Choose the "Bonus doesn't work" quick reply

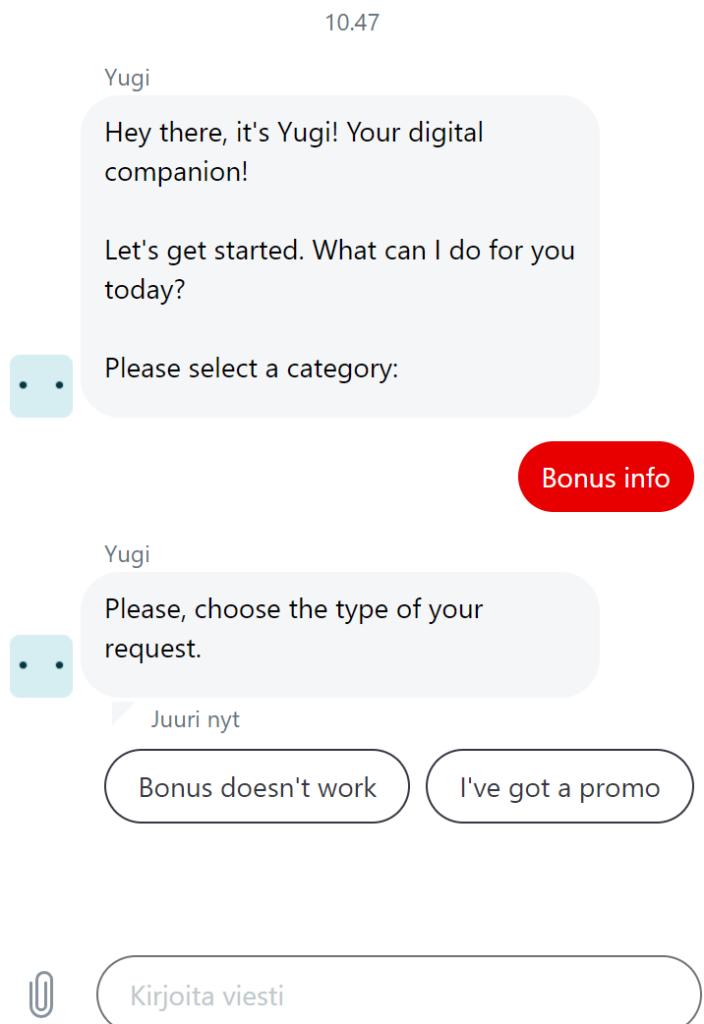click(x=257, y=787)
